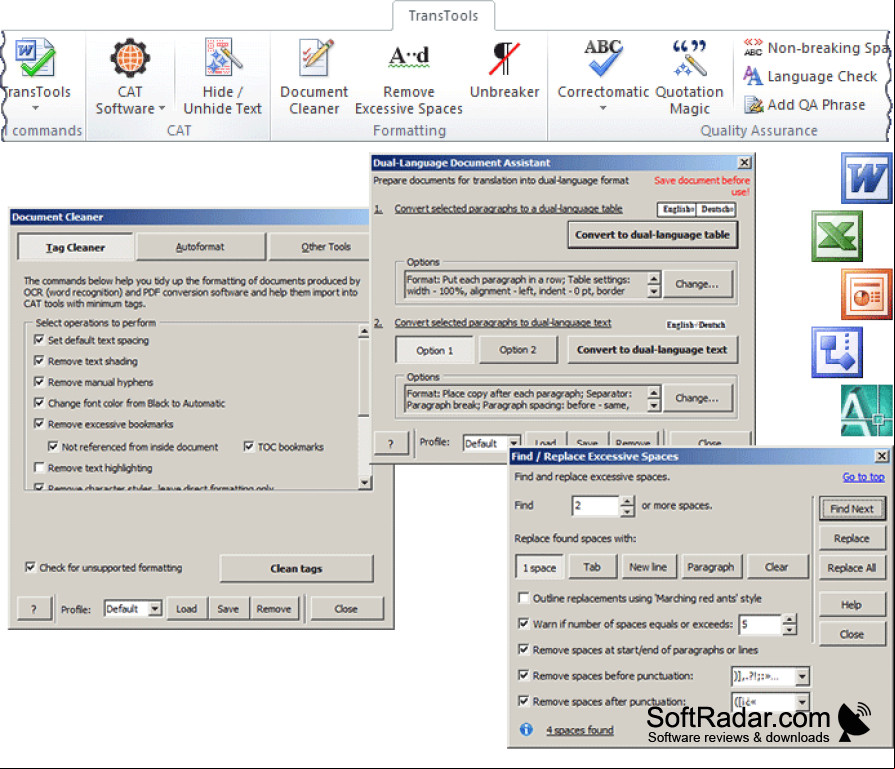Click the Hide / Unhide Text icon
Screen dimensions: 895x769
(x=223, y=57)
